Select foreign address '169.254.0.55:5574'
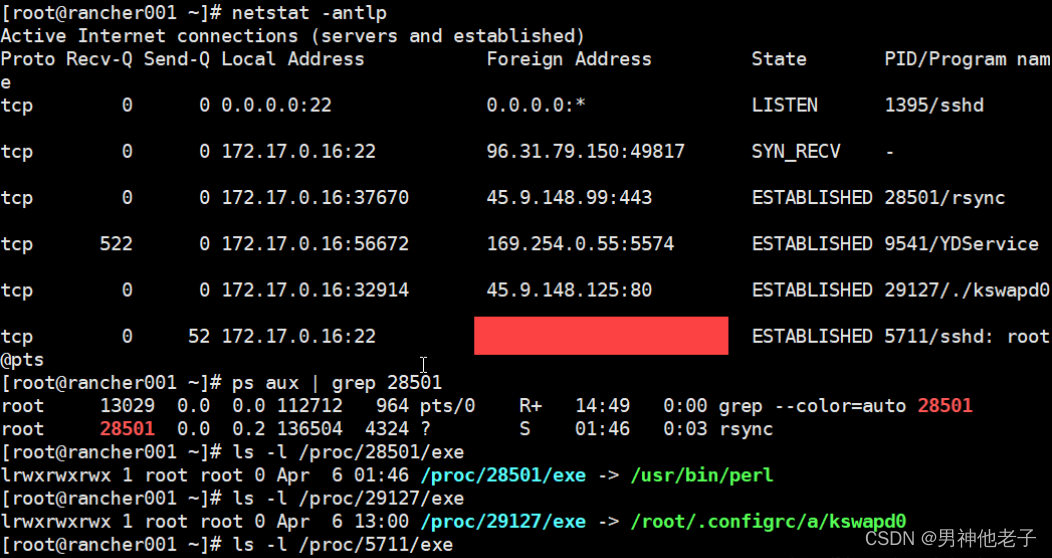 tap(580, 244)
